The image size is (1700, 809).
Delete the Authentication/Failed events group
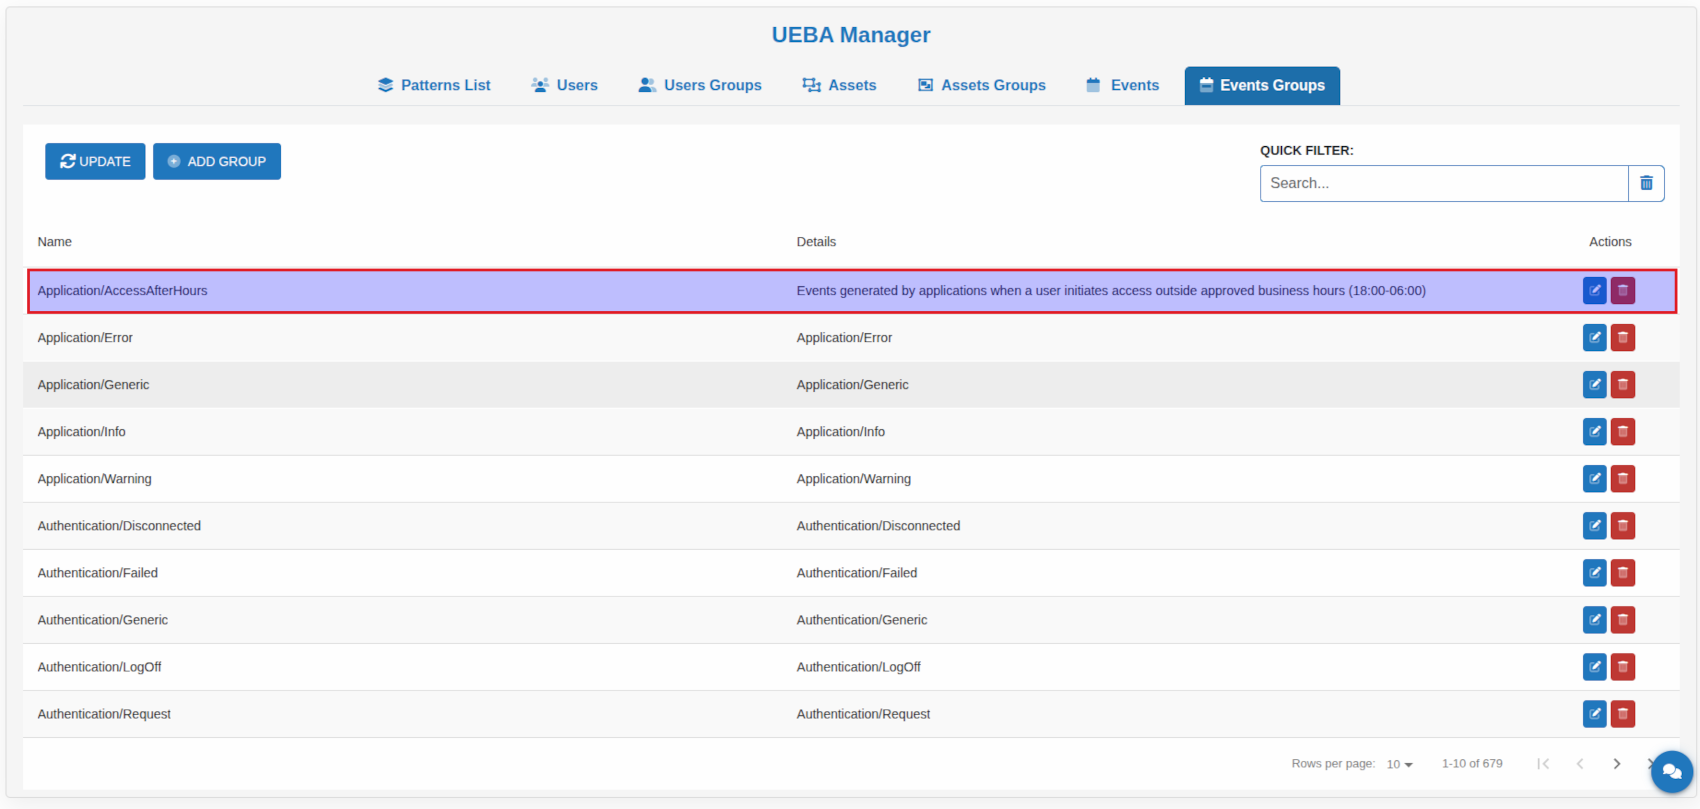1622,573
